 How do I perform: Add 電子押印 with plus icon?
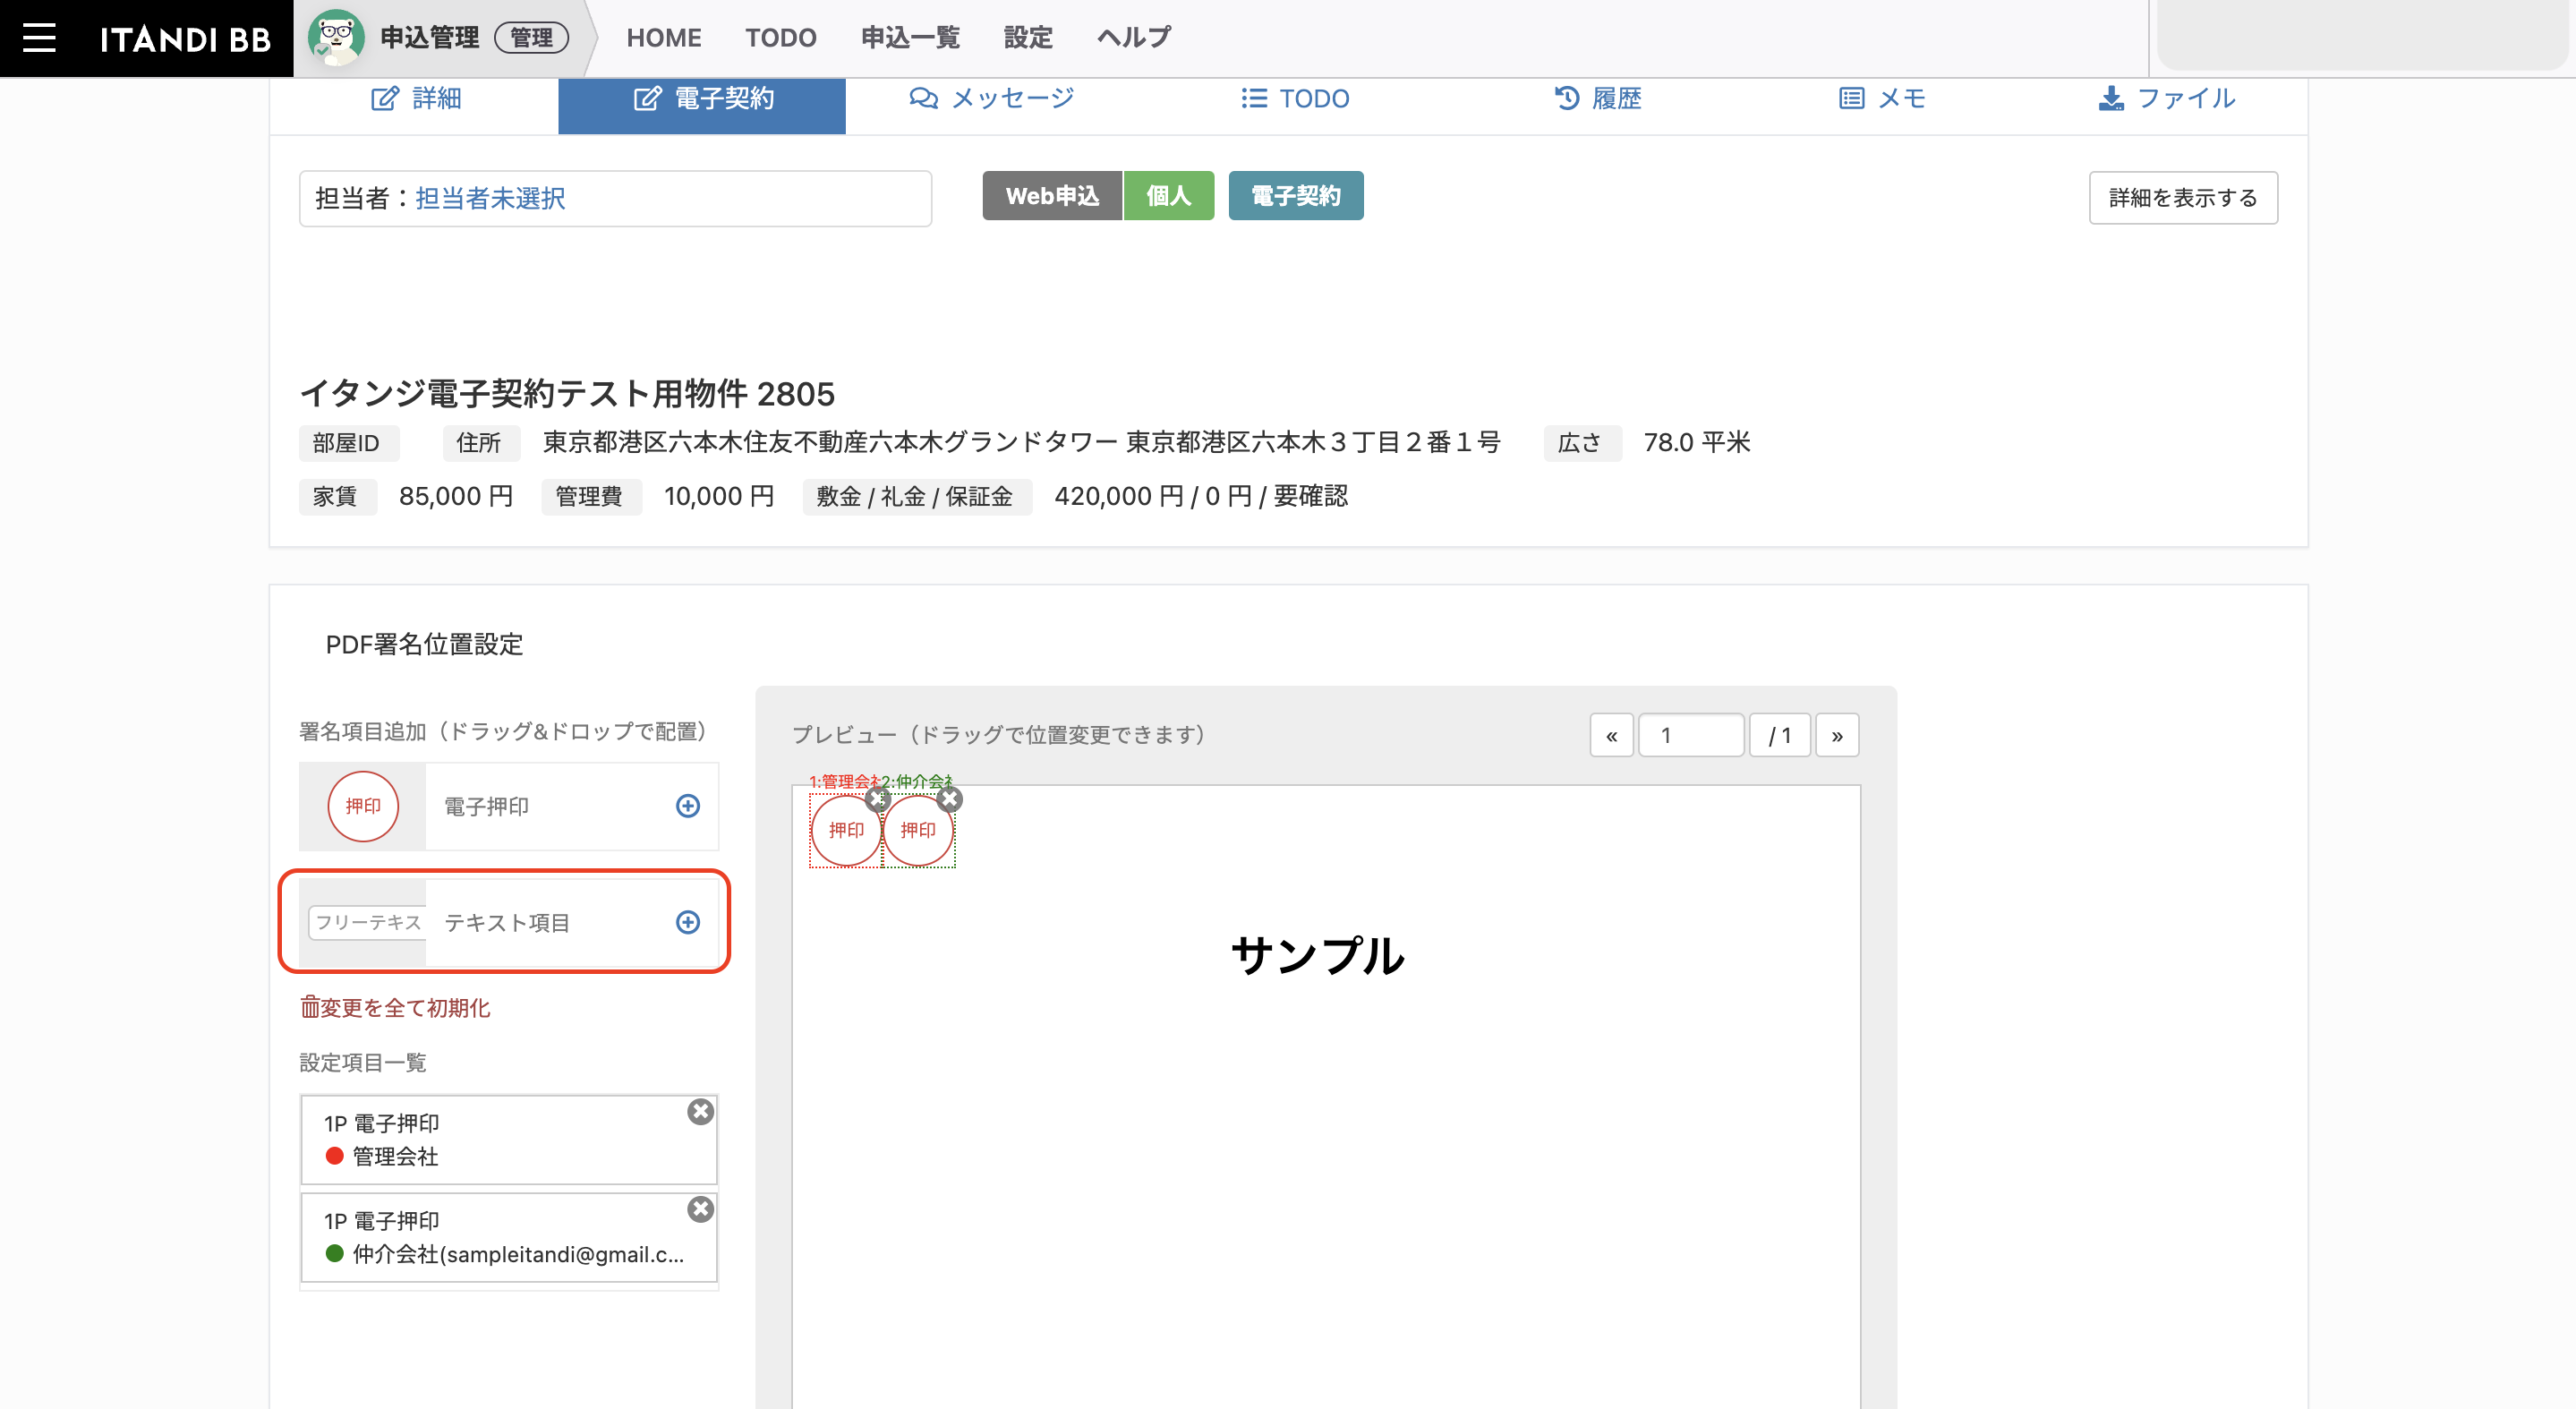click(688, 806)
